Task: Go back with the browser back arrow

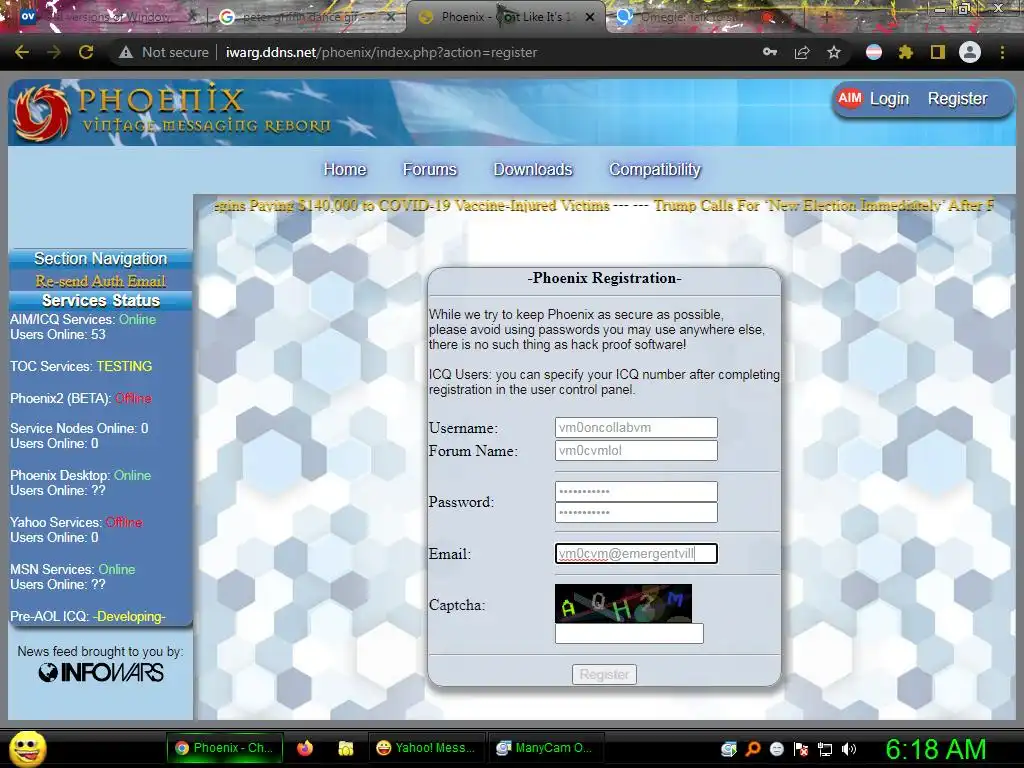Action: pyautogui.click(x=22, y=52)
